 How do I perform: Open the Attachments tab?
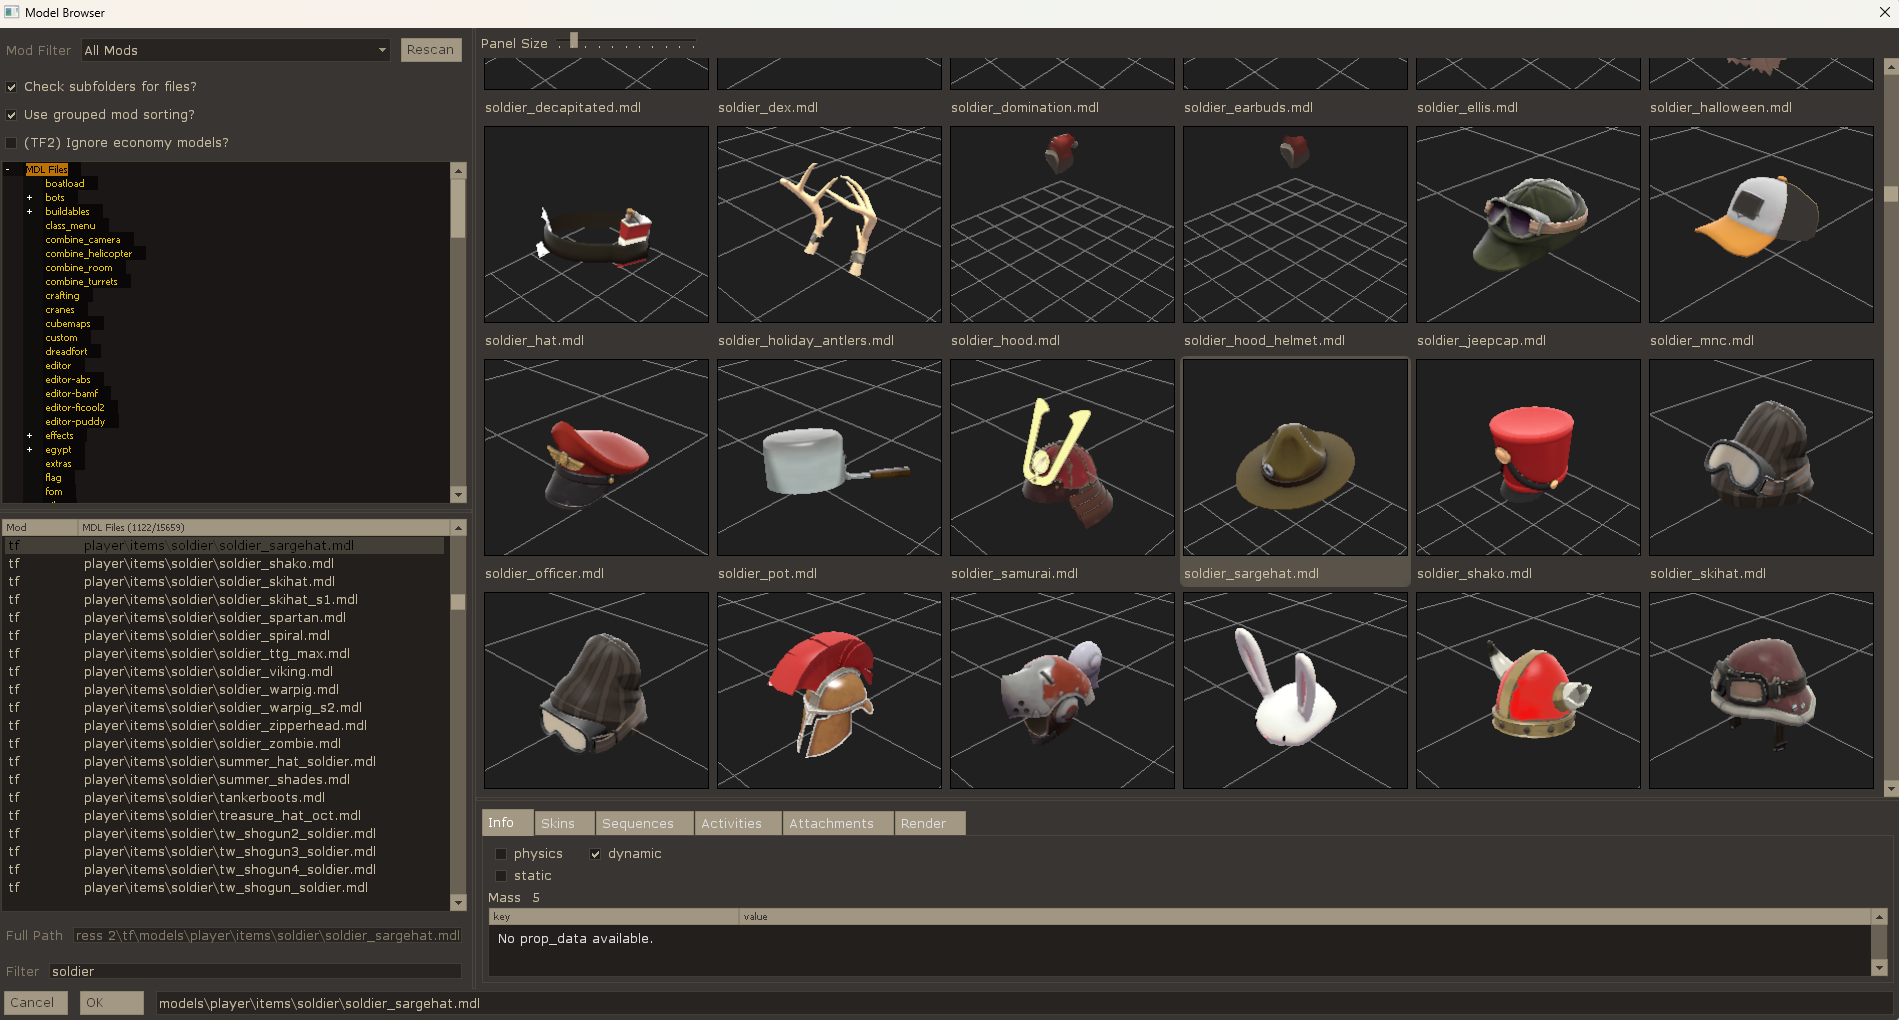pyautogui.click(x=837, y=824)
